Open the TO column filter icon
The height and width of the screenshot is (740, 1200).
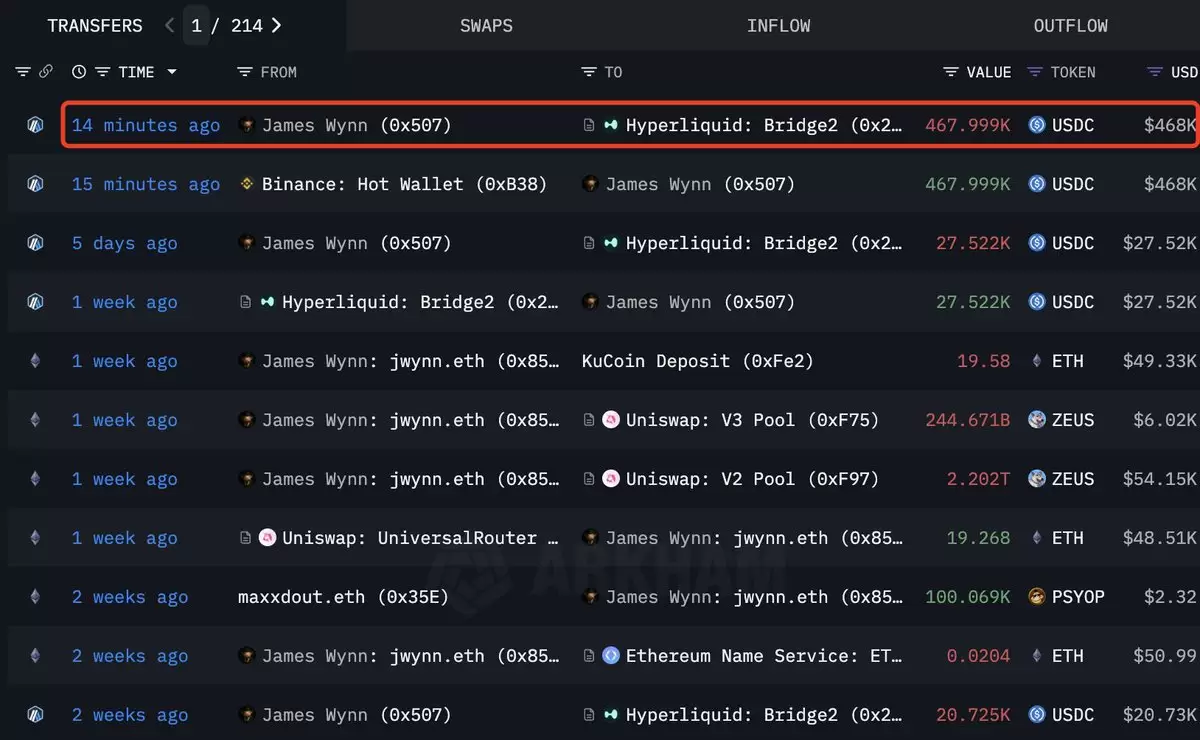pos(589,72)
